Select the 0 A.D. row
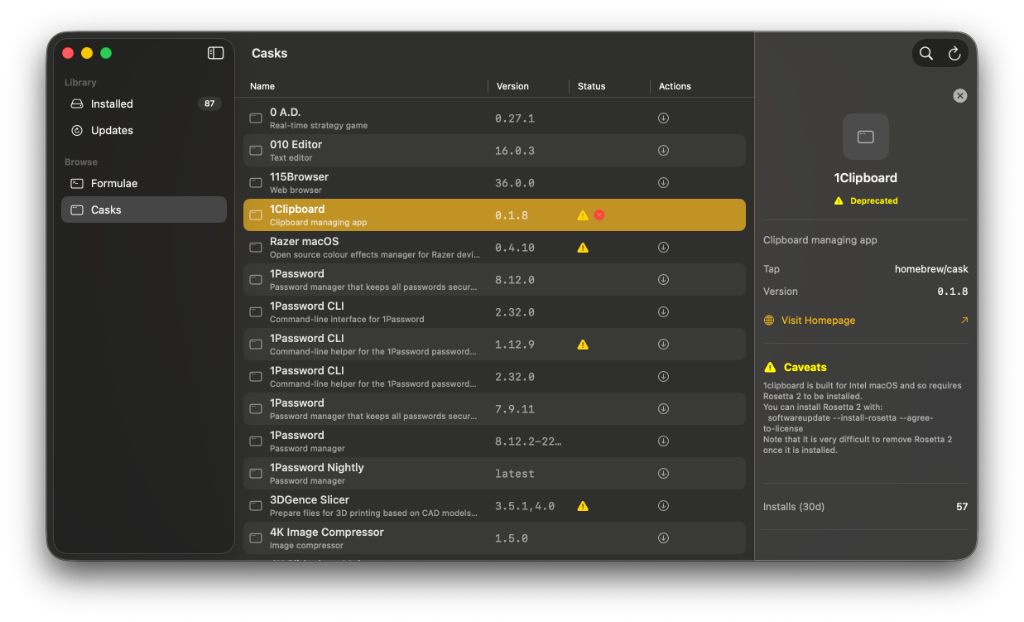This screenshot has width=1024, height=622. point(494,118)
